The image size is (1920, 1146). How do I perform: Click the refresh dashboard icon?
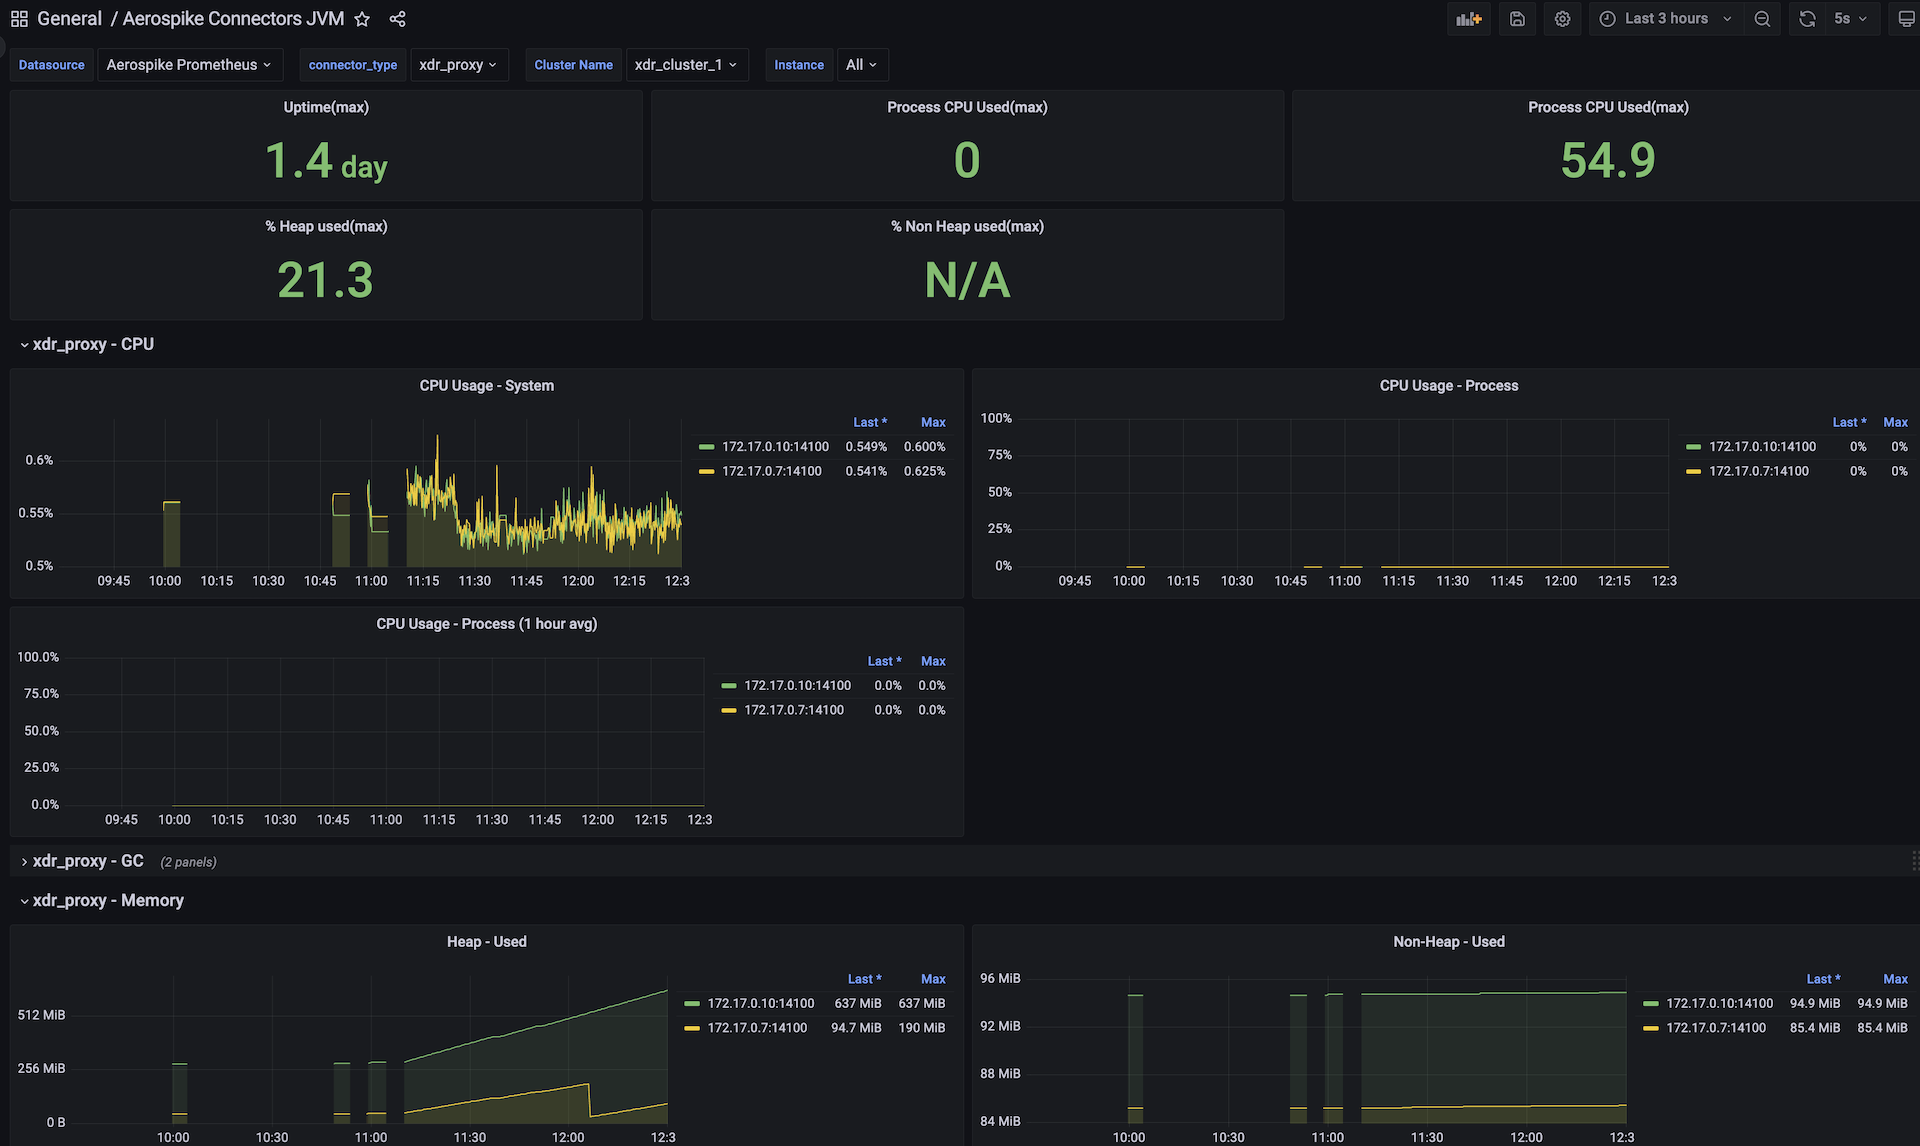1807,19
